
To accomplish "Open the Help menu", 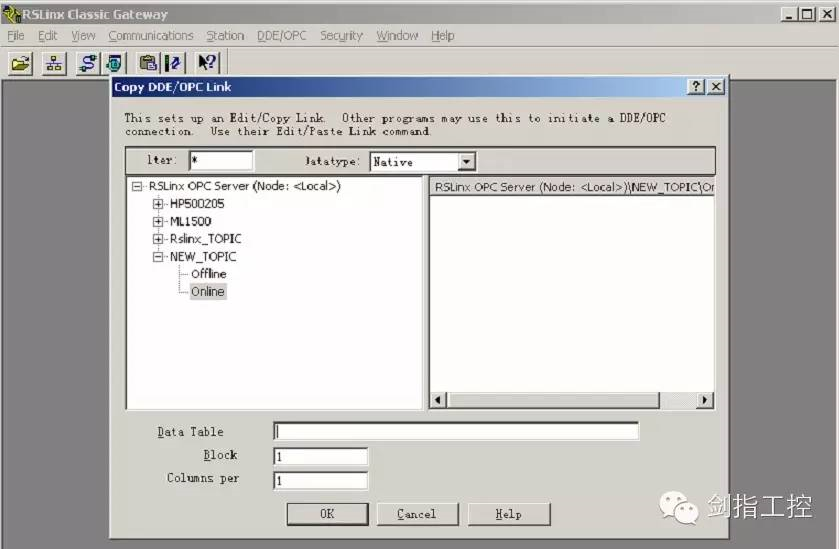I will tap(443, 36).
